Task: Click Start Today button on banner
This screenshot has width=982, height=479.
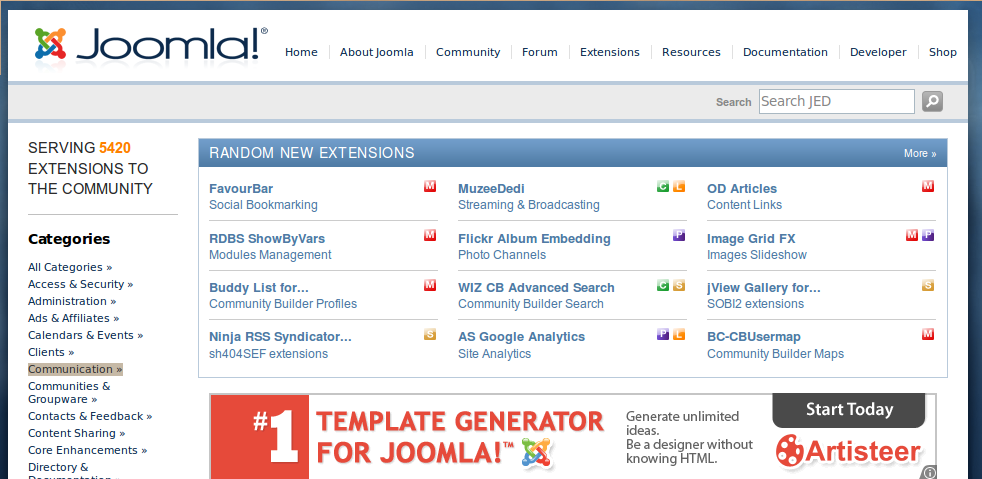Action: [x=849, y=409]
